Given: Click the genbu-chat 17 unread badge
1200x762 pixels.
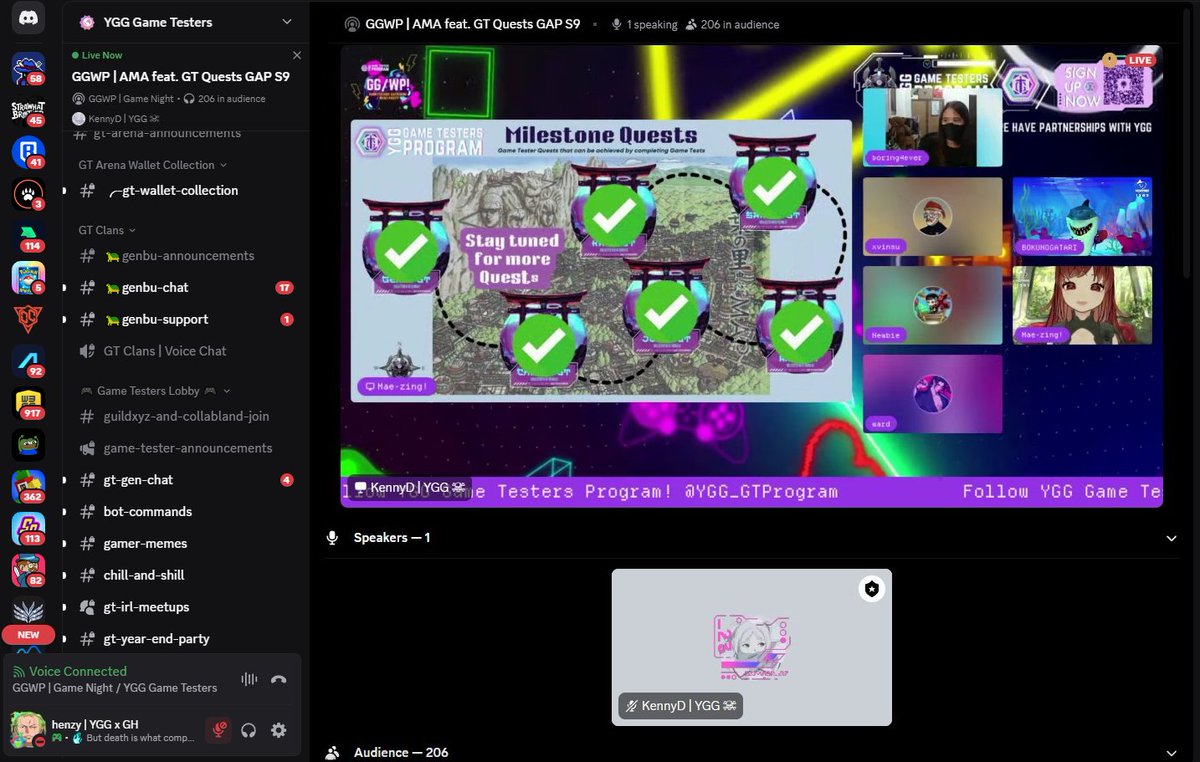Looking at the screenshot, I should point(285,288).
